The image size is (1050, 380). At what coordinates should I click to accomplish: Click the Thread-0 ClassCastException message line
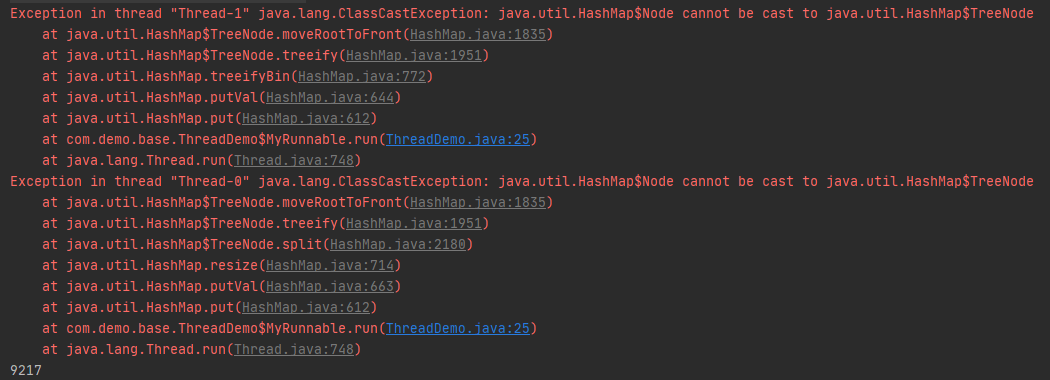[522, 182]
